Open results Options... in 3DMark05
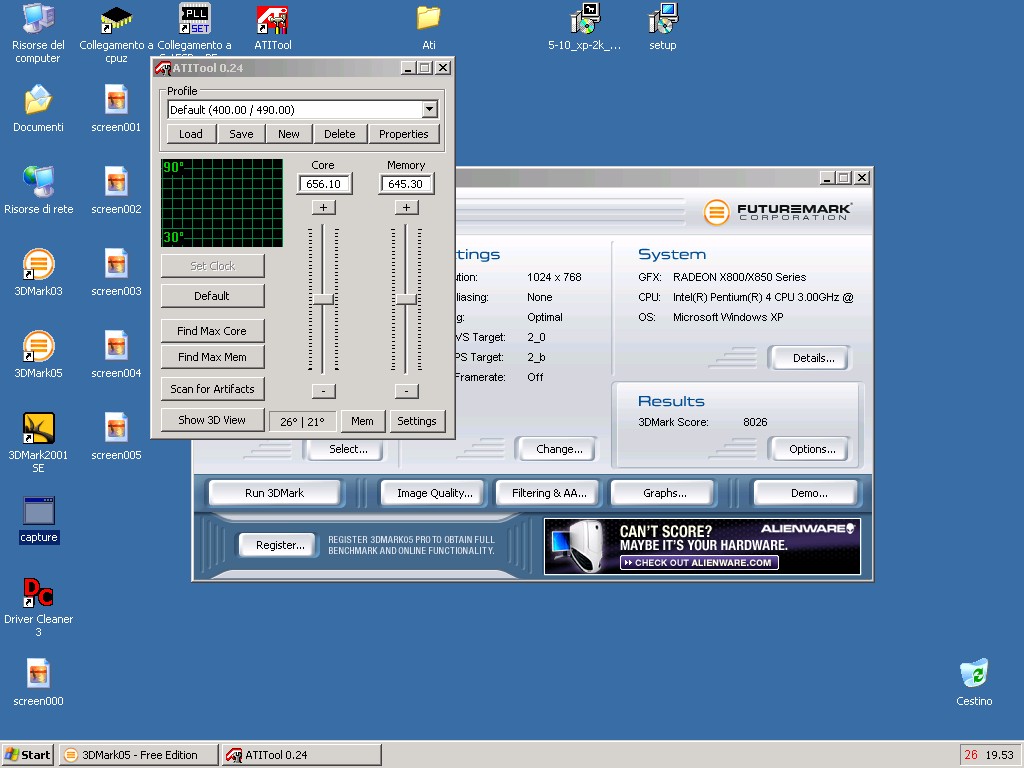1024x768 pixels. pyautogui.click(x=812, y=449)
